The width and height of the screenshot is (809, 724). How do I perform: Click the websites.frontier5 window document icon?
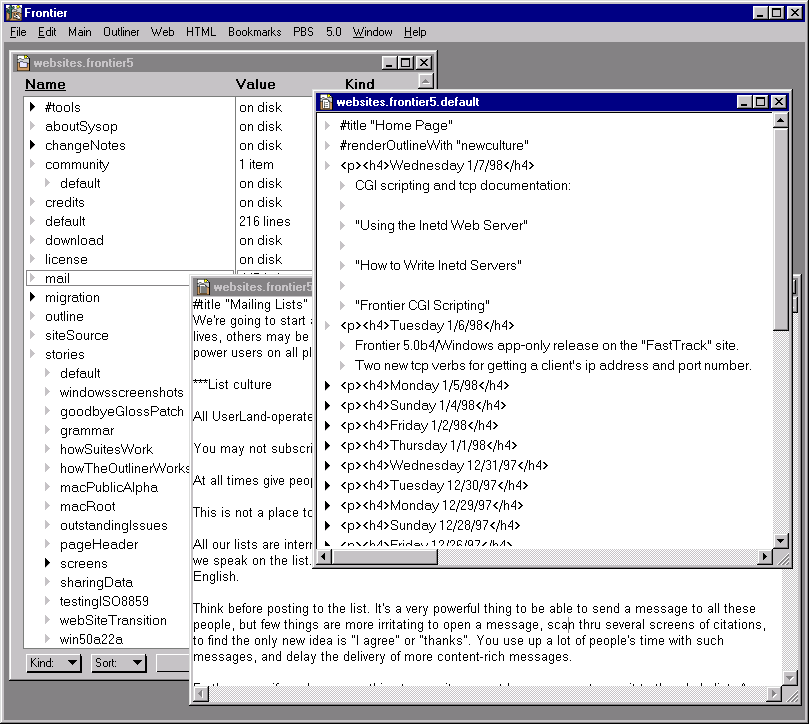pos(23,63)
